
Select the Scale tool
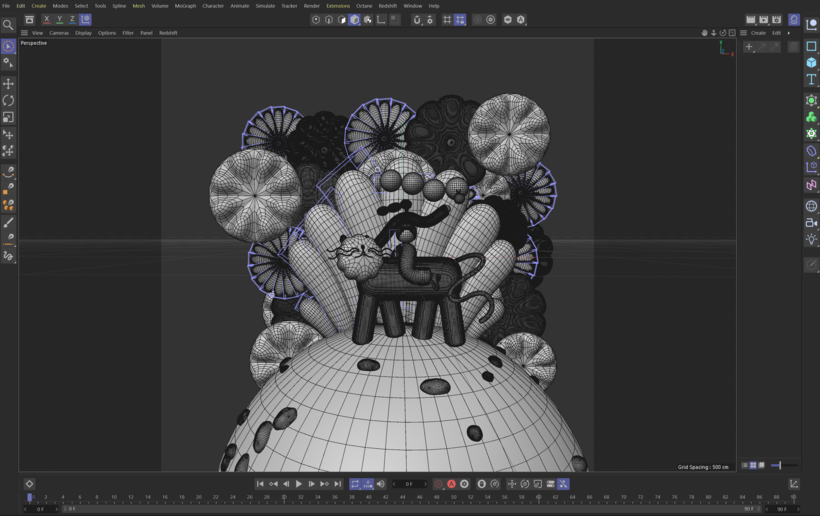click(x=8, y=117)
